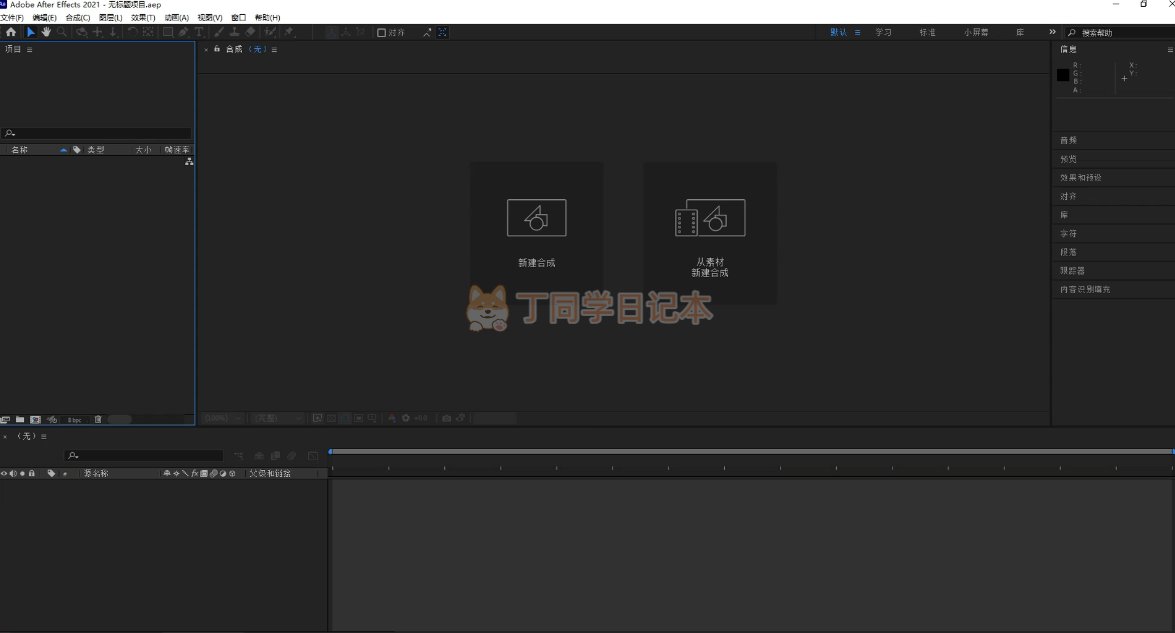Click new composition icon at project panel bottom
This screenshot has height=633, width=1175.
[x=35, y=420]
